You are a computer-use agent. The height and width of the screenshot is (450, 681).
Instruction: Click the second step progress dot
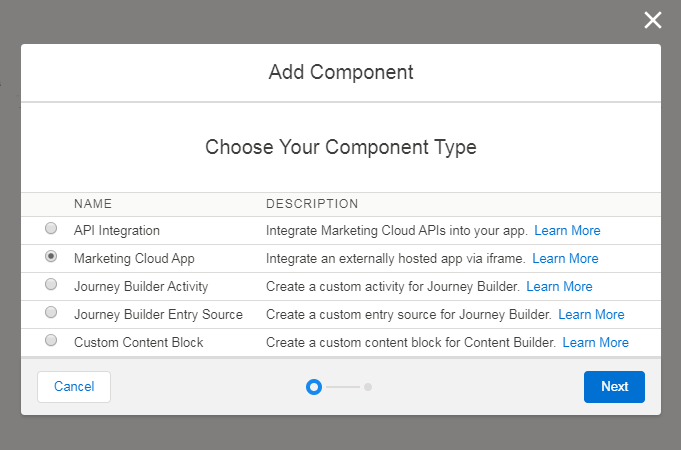click(368, 387)
